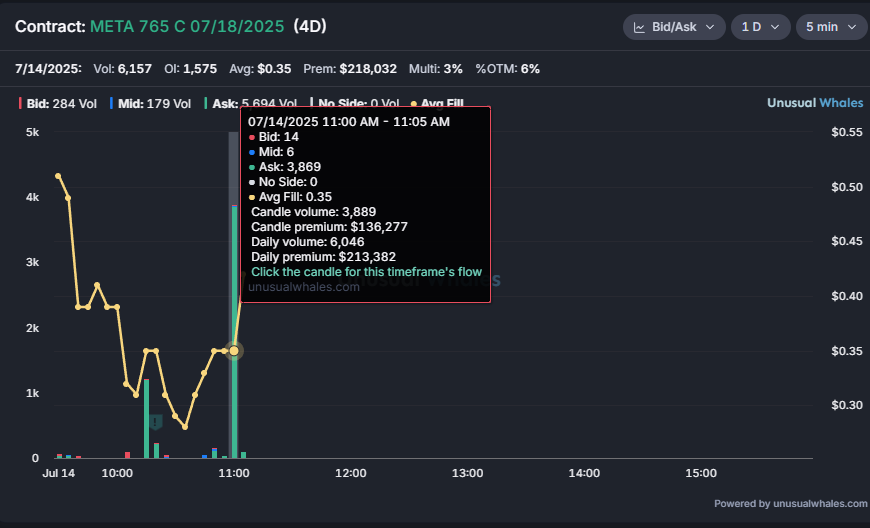Click the 'Avg: $0.35' stat
The image size is (870, 528).
point(260,69)
